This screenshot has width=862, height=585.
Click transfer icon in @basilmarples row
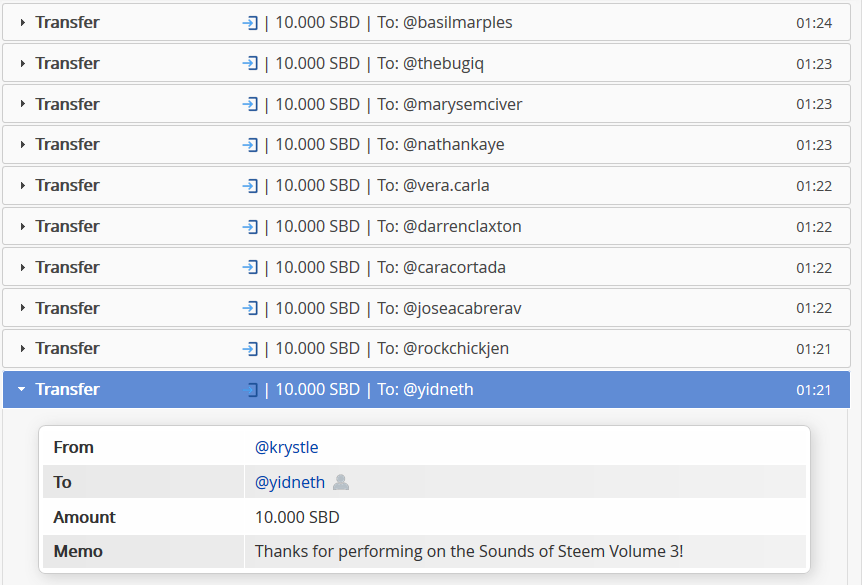coord(250,23)
